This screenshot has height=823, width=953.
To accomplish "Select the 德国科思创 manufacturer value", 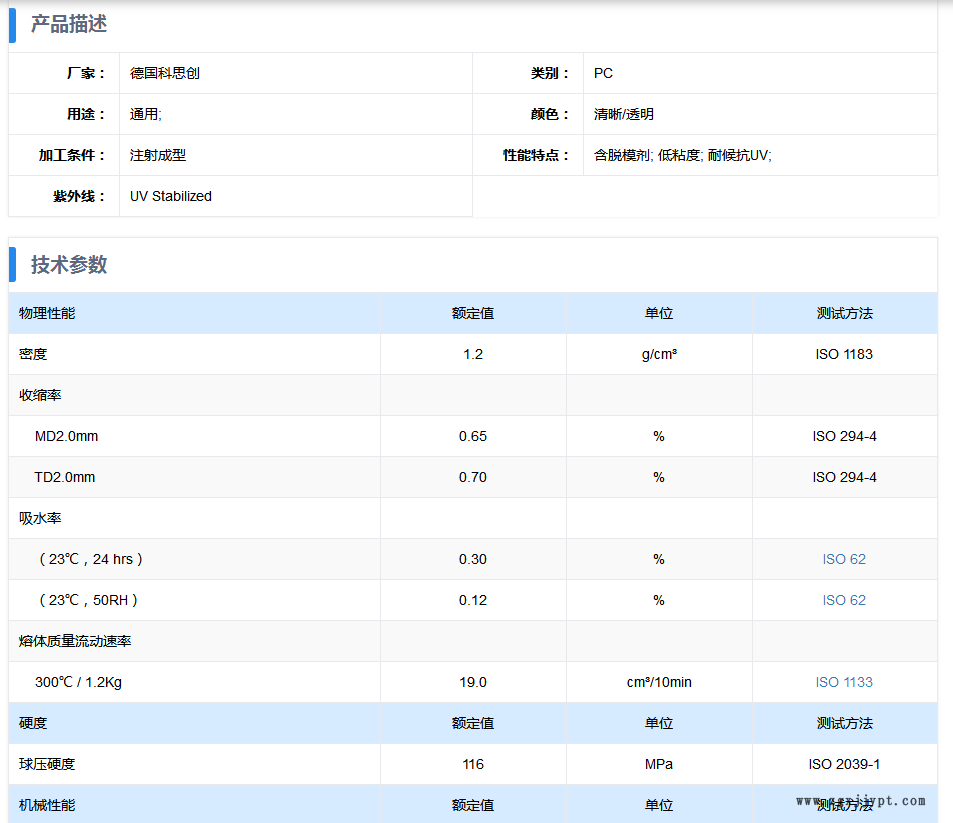I will (x=165, y=73).
